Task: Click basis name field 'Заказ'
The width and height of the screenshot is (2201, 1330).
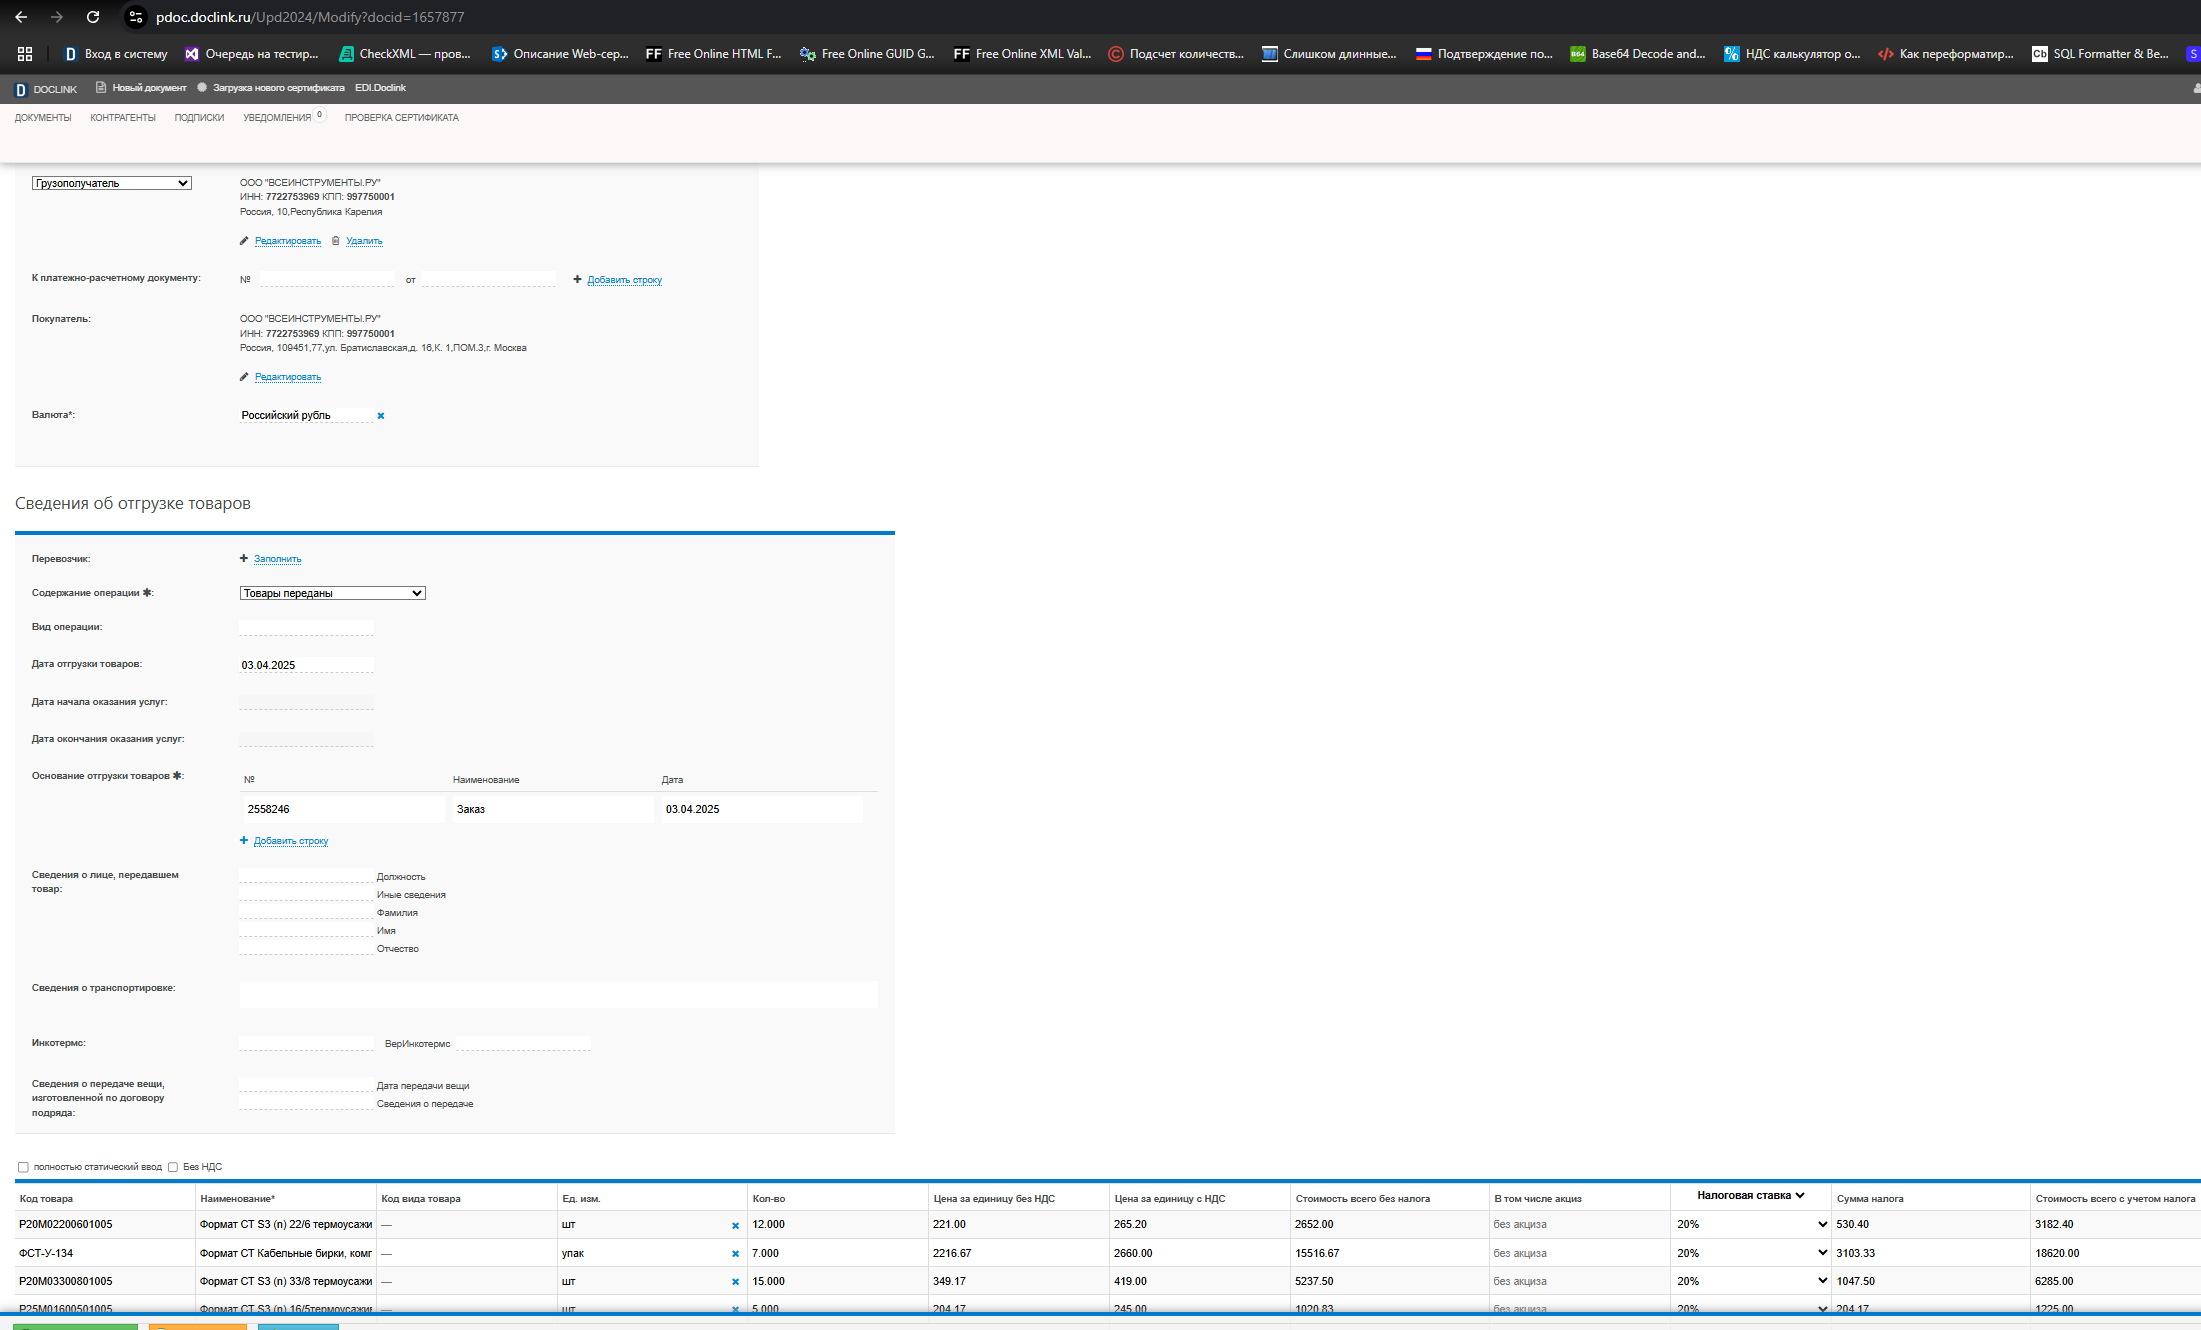Action: (x=553, y=809)
